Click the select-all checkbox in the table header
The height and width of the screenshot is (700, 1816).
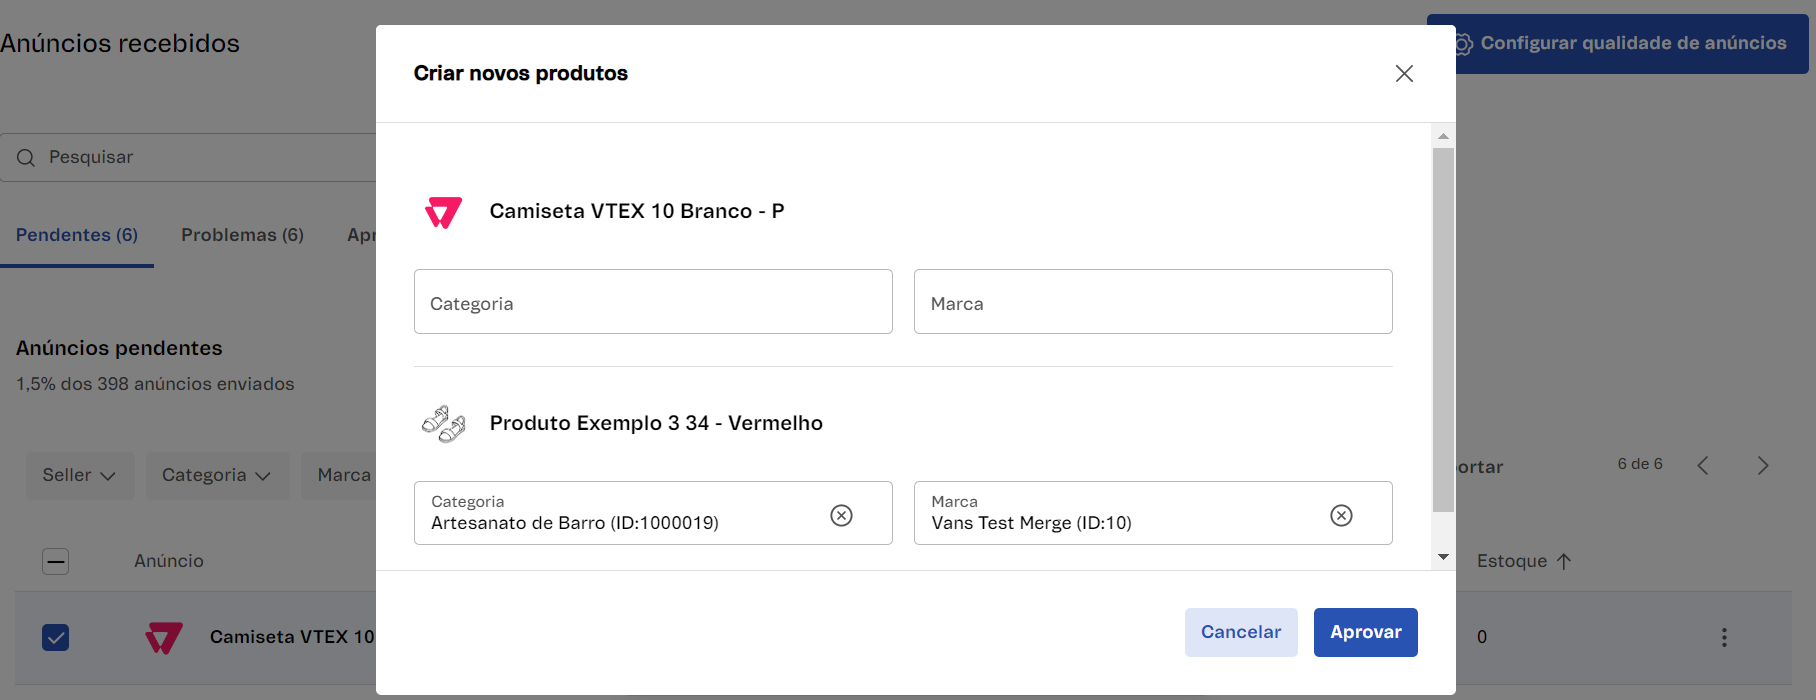[x=56, y=561]
